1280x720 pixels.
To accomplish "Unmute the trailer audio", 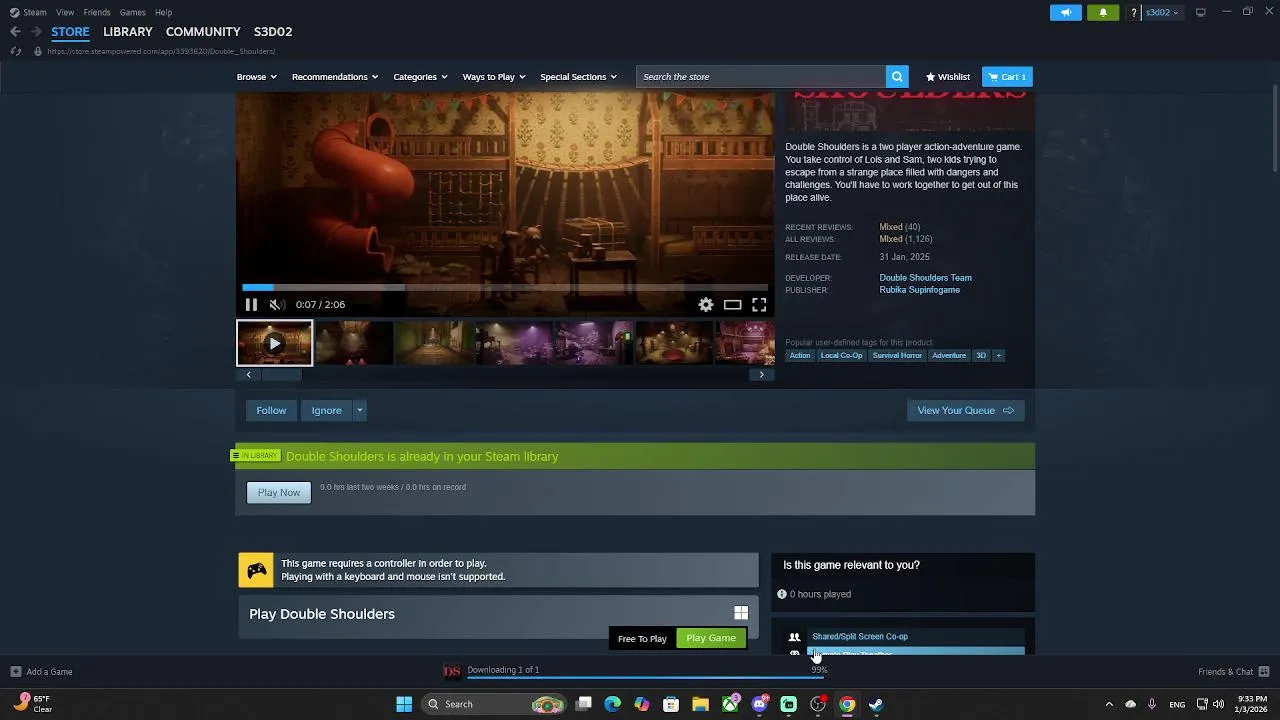I will 277,305.
